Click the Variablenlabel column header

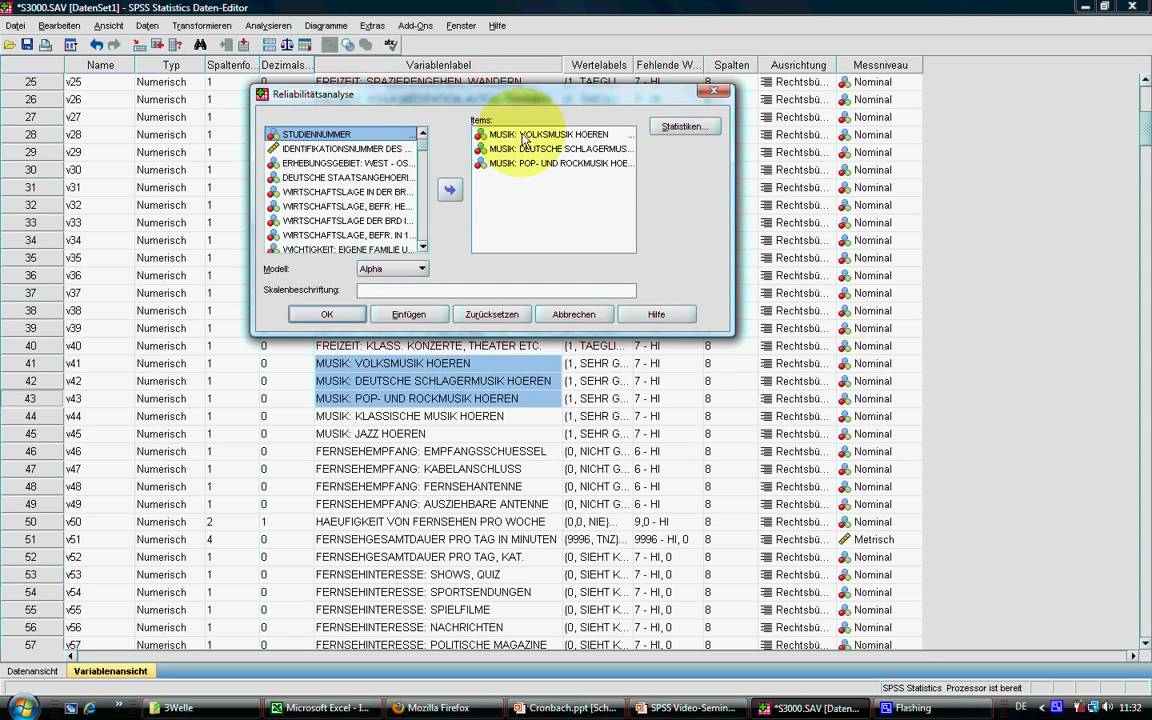click(x=439, y=65)
